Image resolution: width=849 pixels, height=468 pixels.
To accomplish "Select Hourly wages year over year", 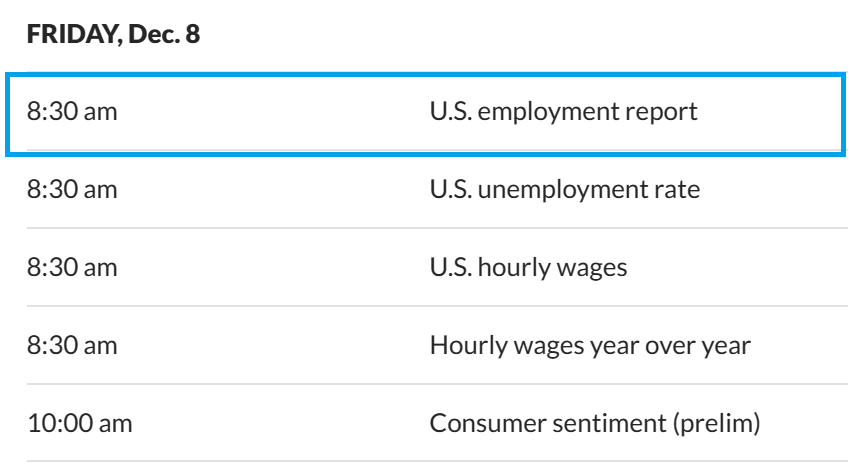I will click(x=589, y=345).
